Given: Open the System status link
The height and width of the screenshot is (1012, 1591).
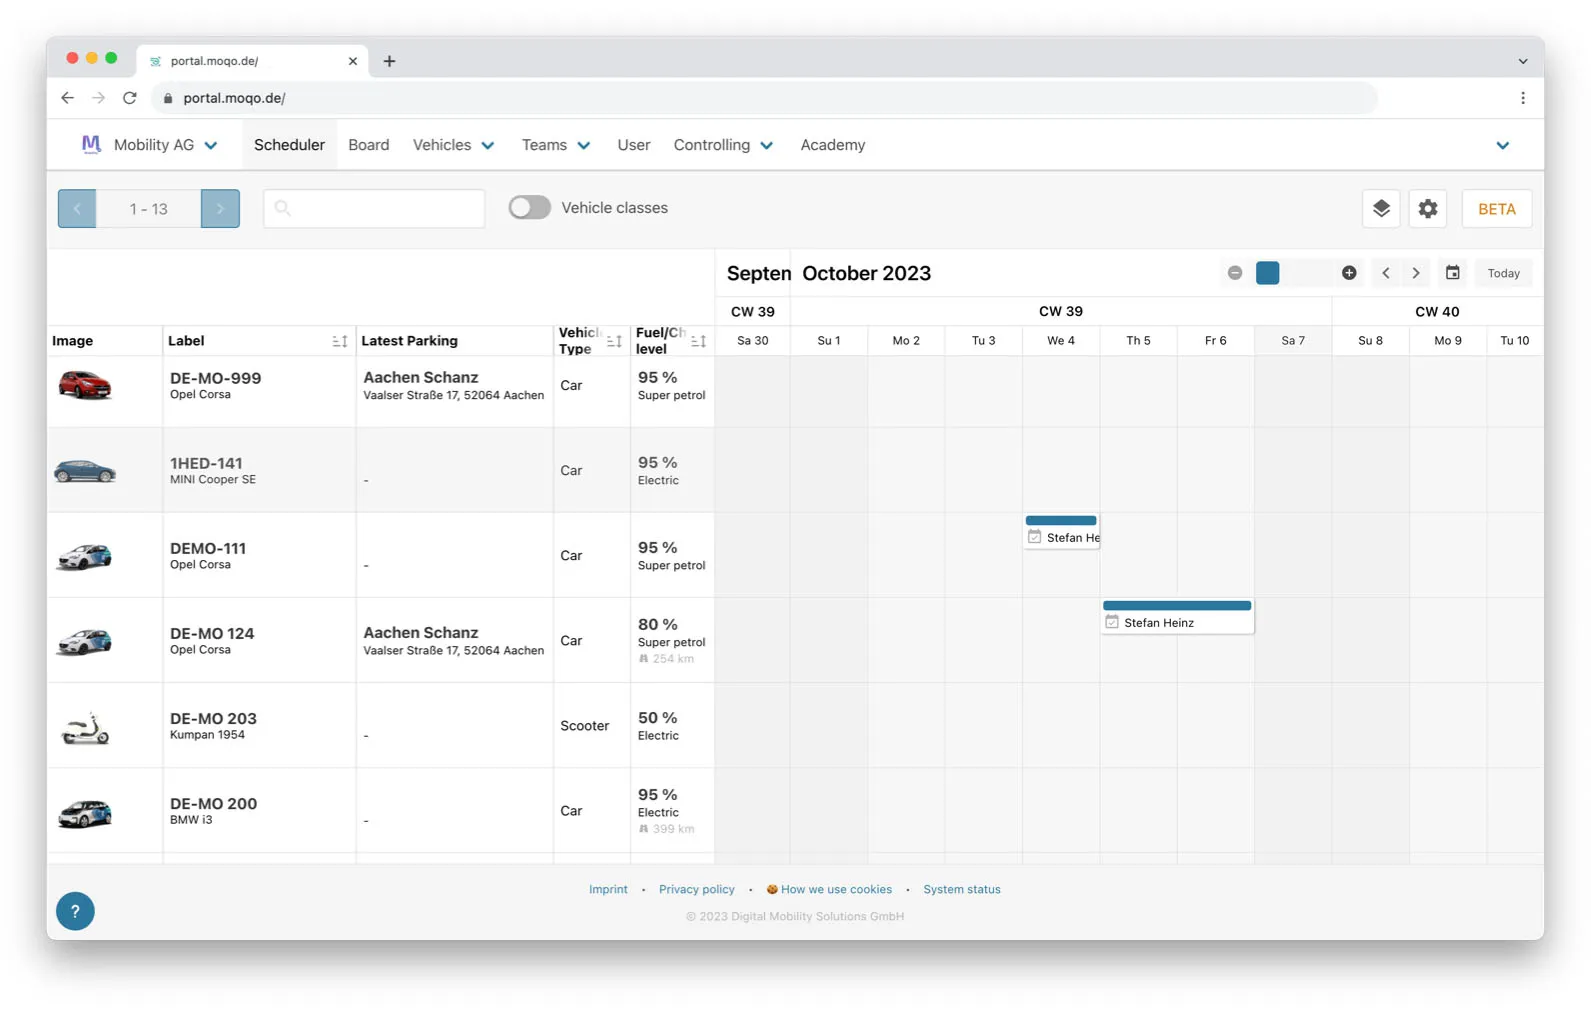Looking at the screenshot, I should [x=961, y=889].
